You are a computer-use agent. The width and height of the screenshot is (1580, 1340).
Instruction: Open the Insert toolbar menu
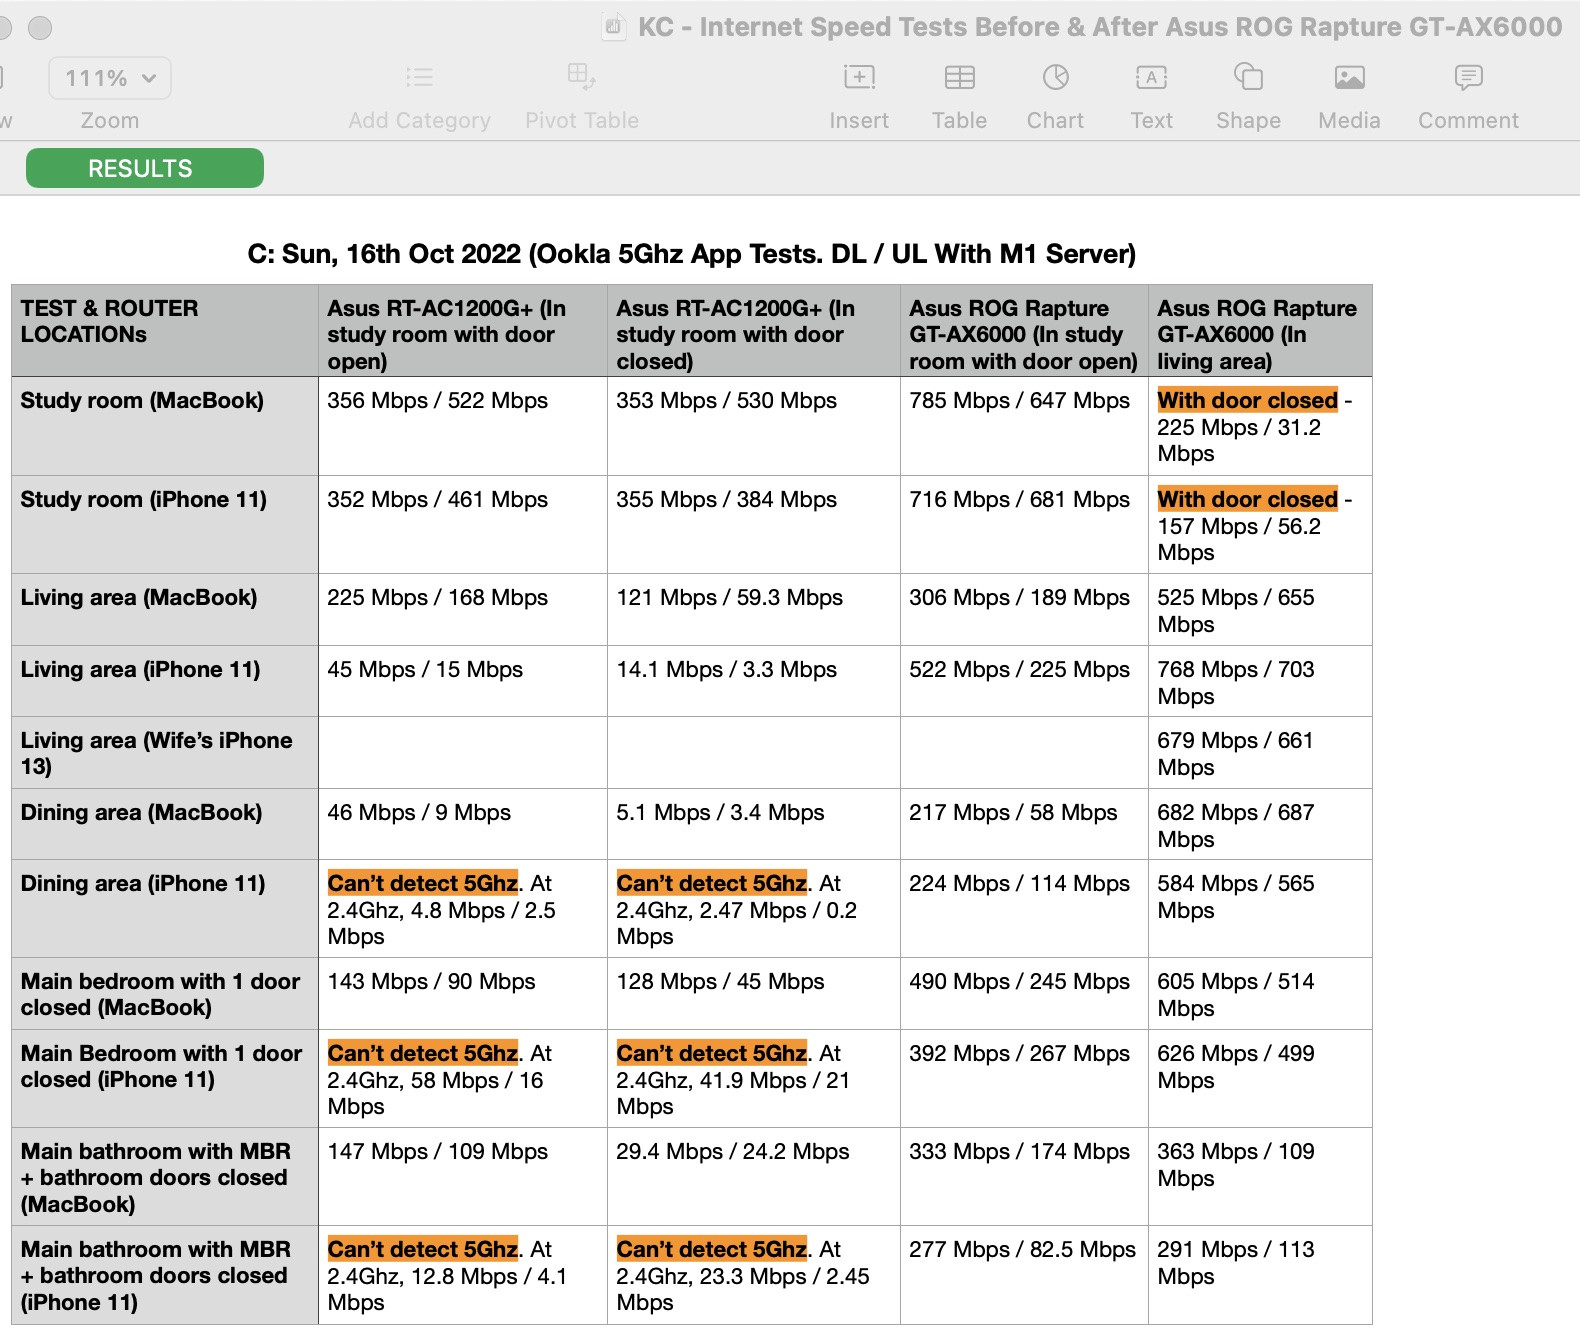(x=859, y=77)
